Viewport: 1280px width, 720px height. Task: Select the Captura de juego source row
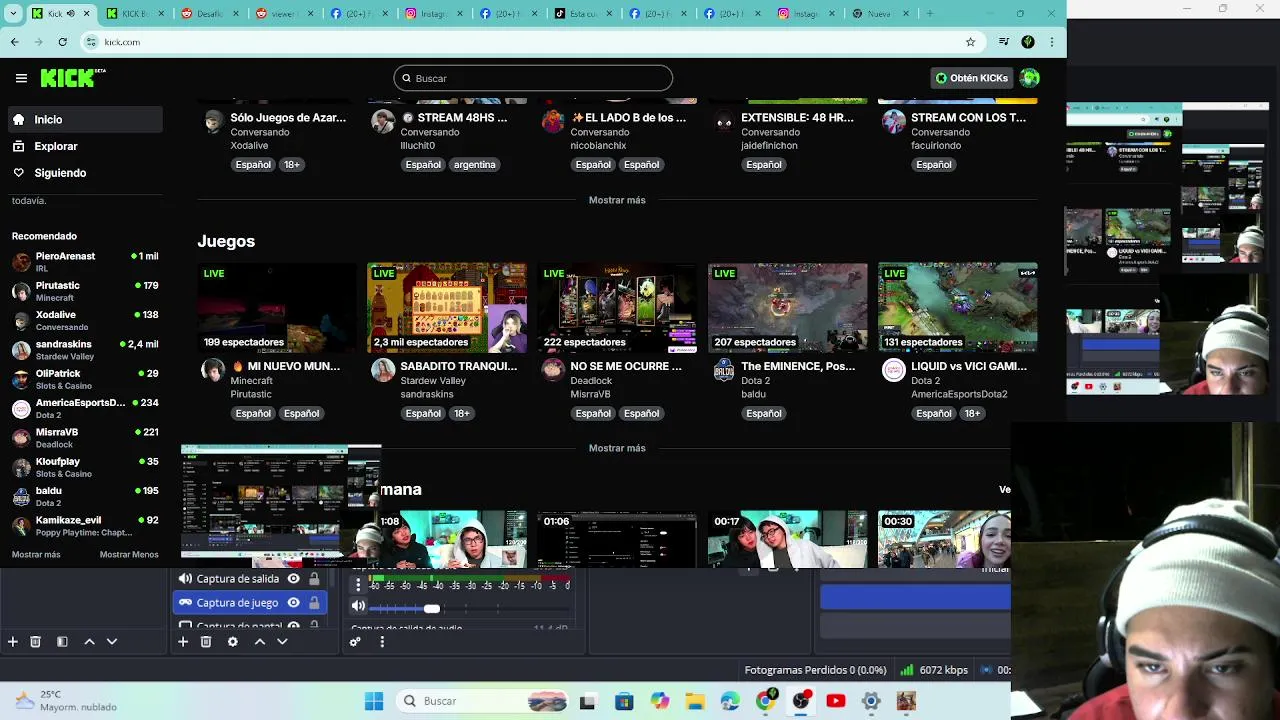250,603
